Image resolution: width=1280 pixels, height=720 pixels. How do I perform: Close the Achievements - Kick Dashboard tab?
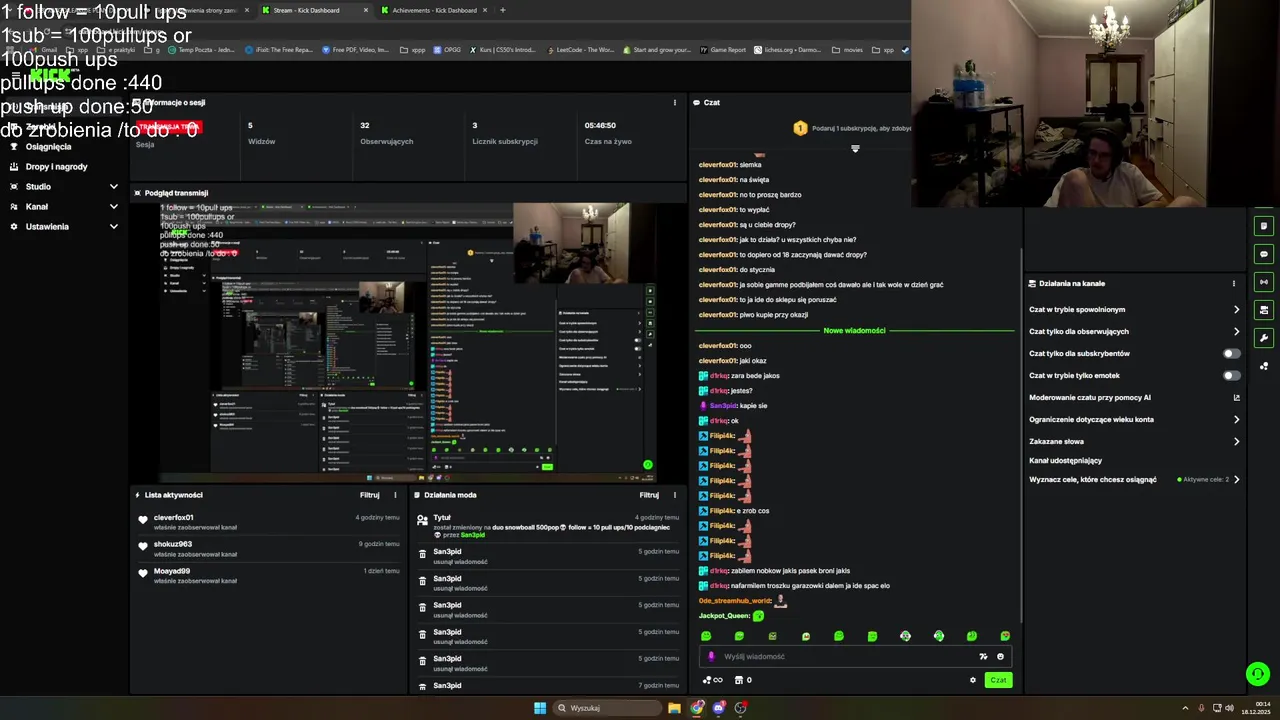(485, 10)
